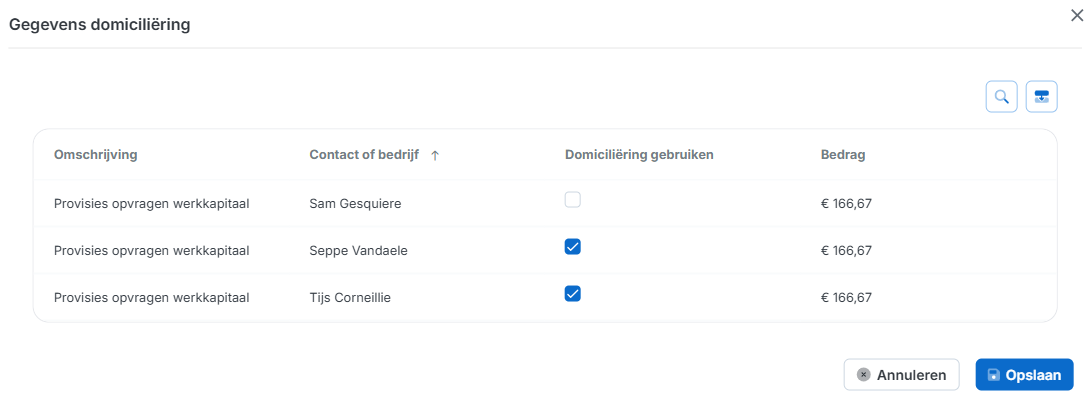Screen dimensions: 1091x403
Task: Click the export icon beside the magnifier
Action: pos(1042,97)
